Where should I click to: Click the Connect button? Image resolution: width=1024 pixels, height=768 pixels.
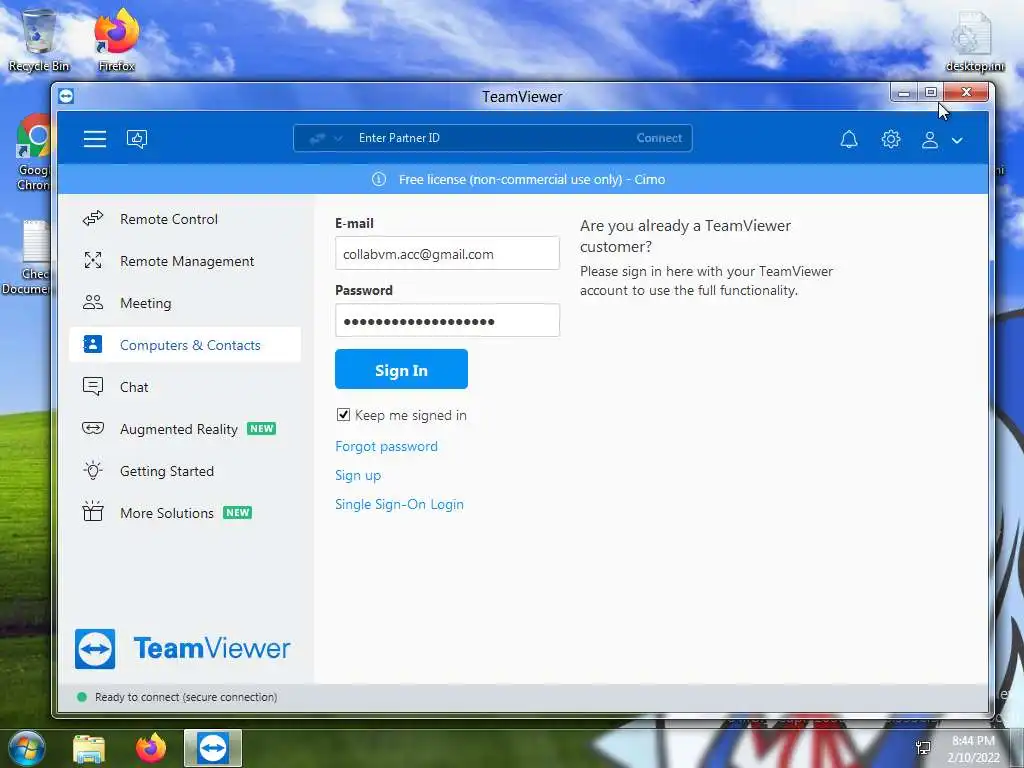(x=659, y=138)
